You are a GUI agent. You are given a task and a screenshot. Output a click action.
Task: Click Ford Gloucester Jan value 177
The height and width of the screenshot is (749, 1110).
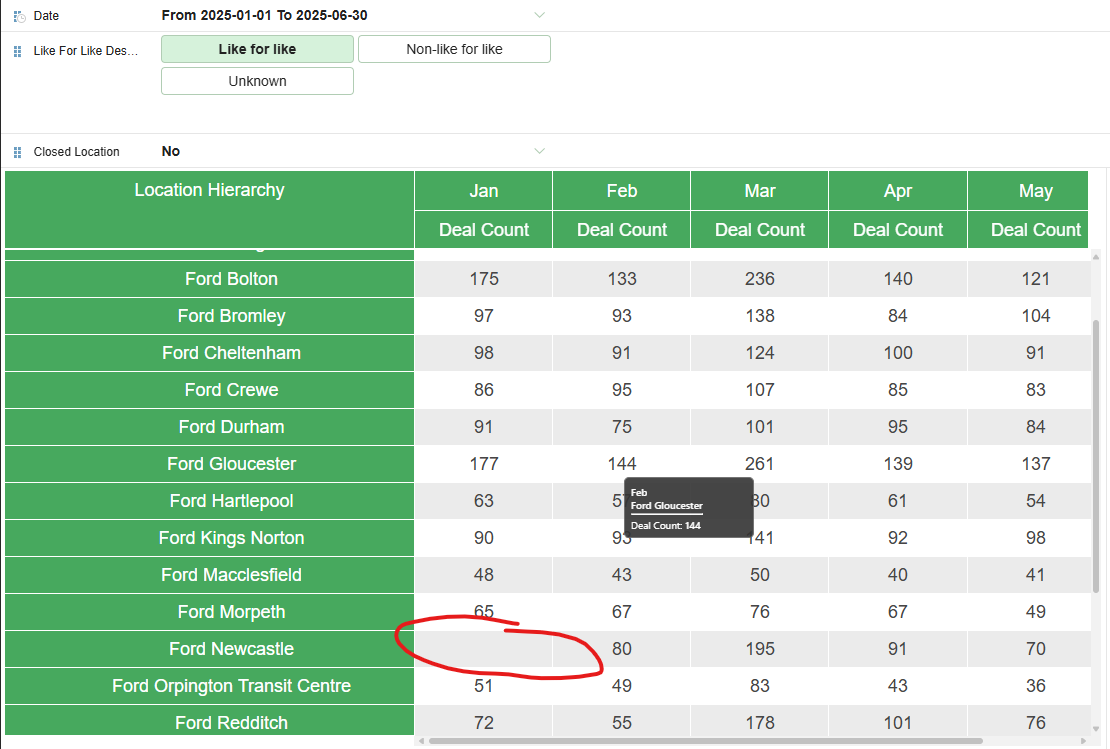point(484,464)
